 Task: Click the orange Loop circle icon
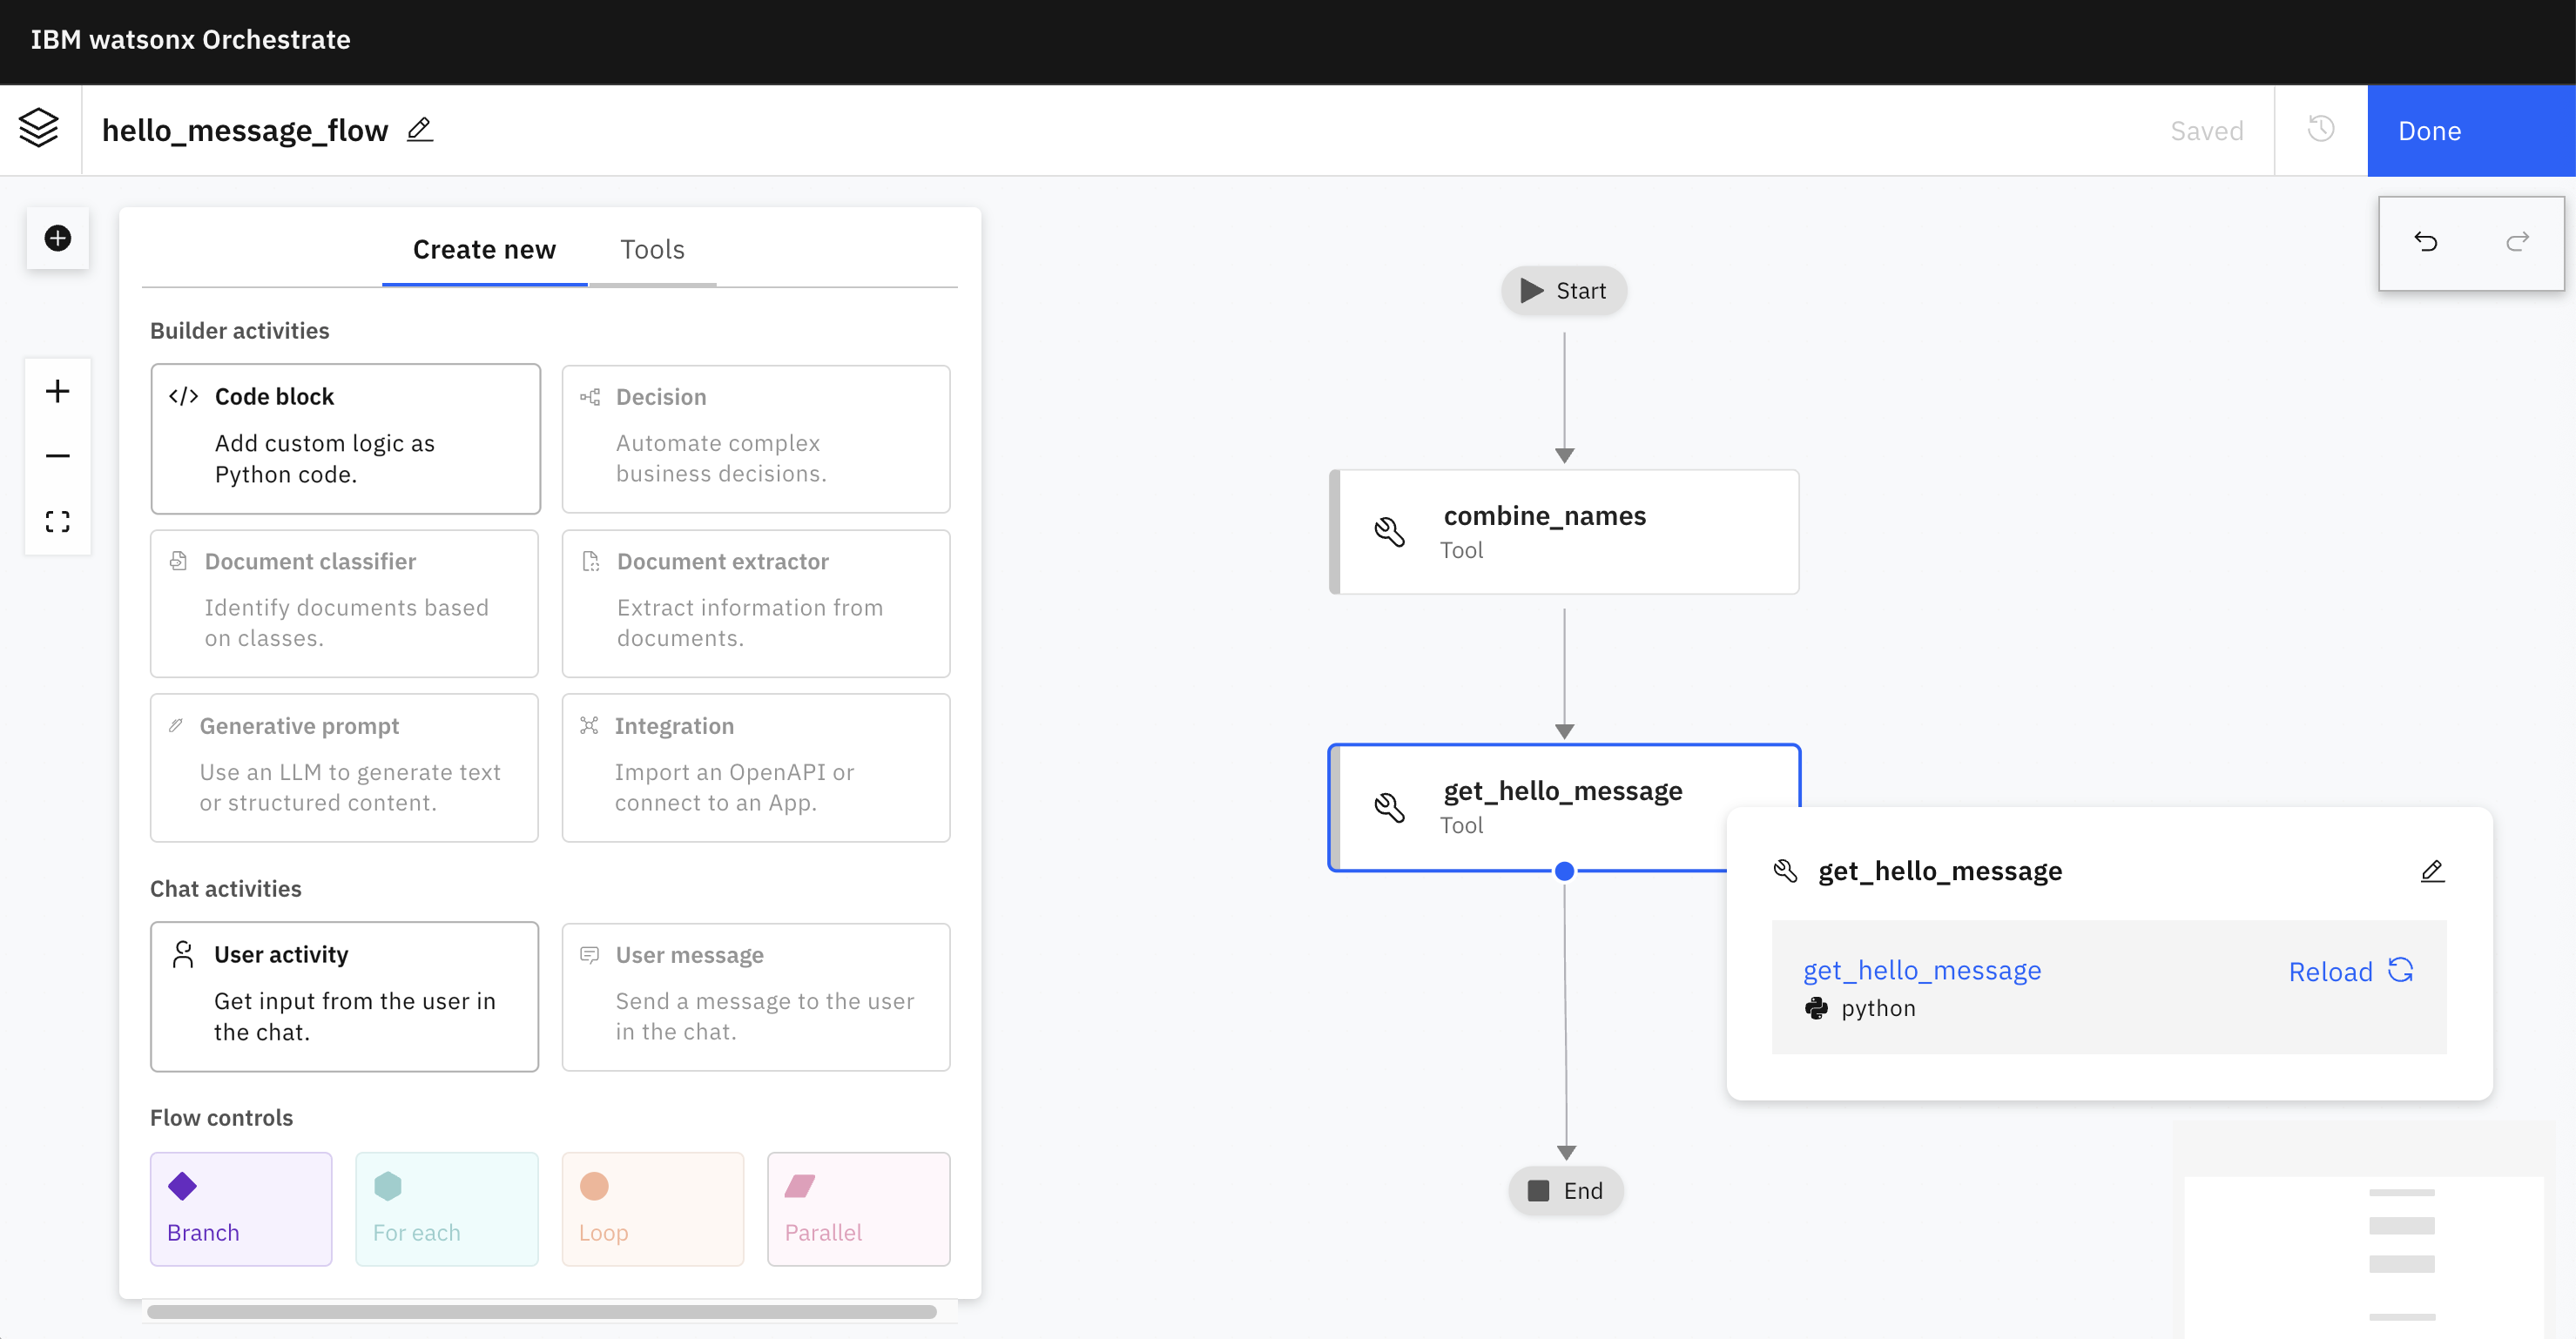[x=594, y=1187]
